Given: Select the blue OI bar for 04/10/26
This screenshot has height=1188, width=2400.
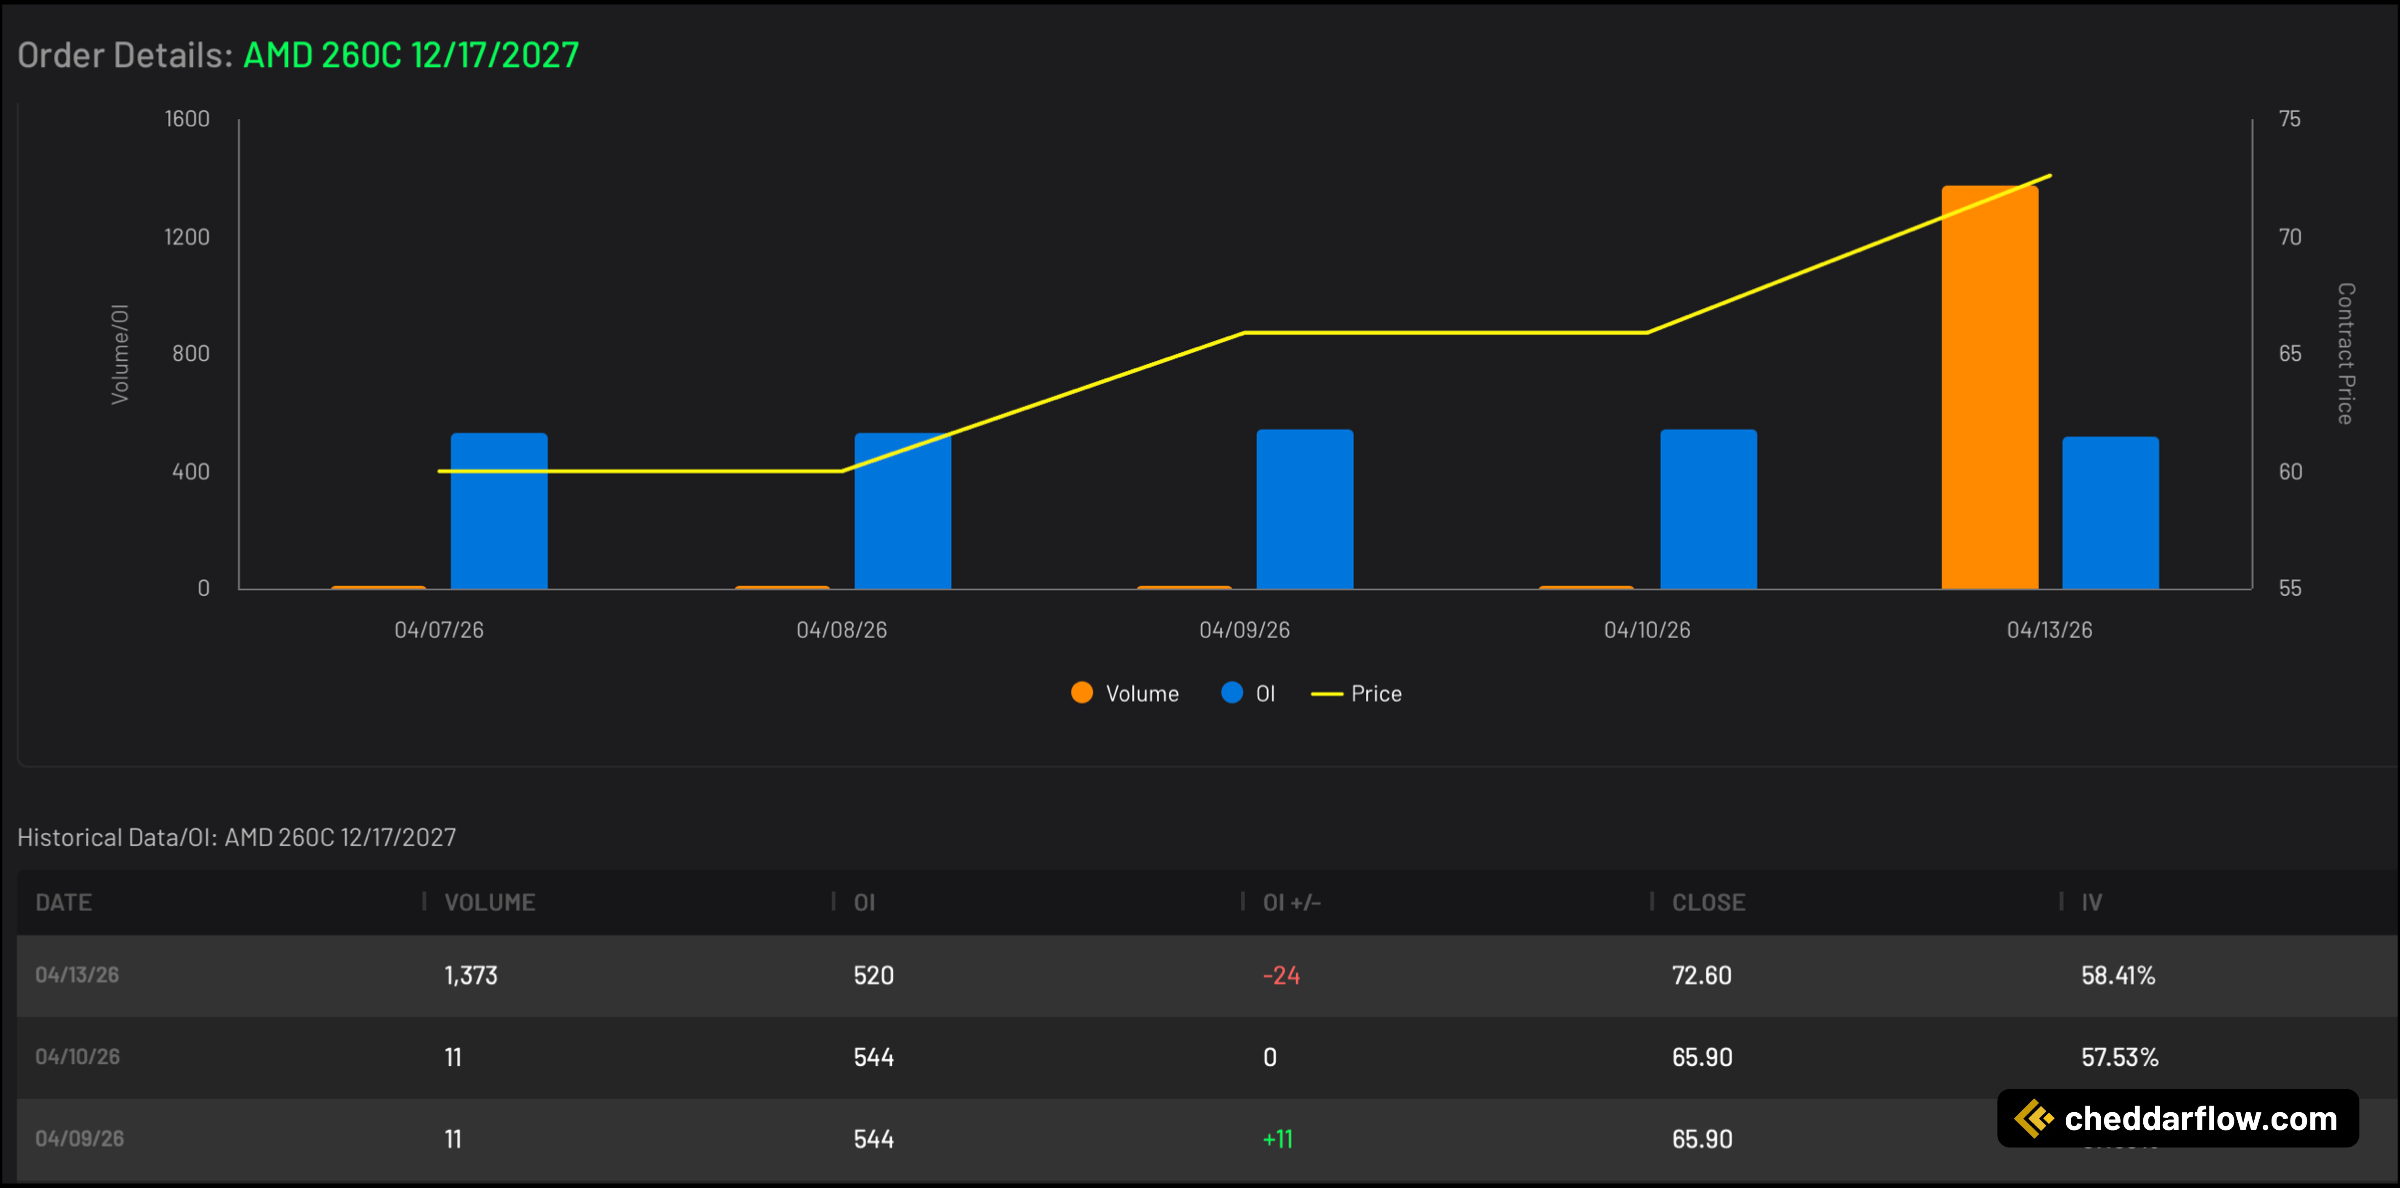Looking at the screenshot, I should click(x=1709, y=509).
